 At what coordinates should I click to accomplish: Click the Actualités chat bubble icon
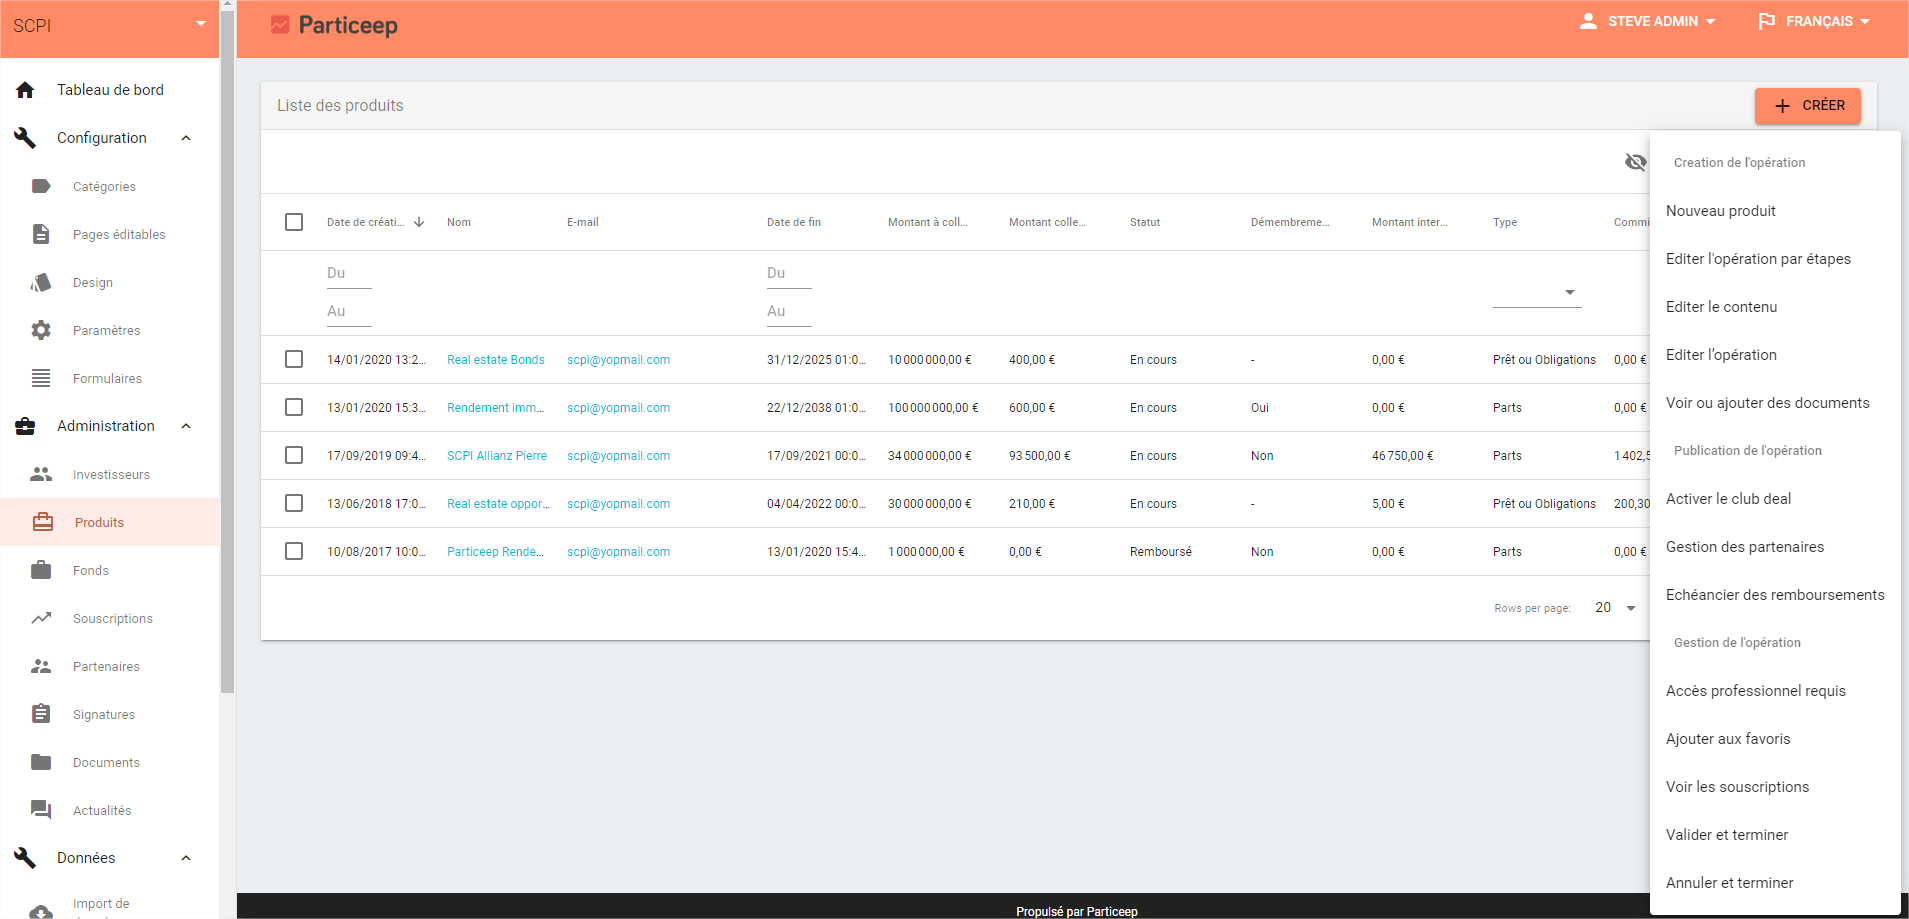(41, 810)
